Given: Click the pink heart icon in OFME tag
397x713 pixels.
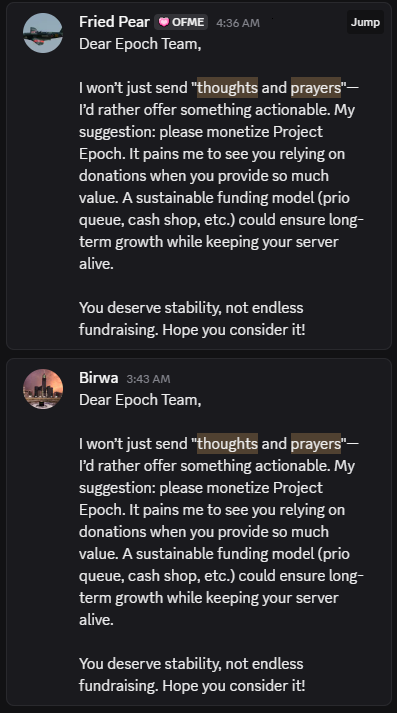Looking at the screenshot, I should tap(164, 22).
